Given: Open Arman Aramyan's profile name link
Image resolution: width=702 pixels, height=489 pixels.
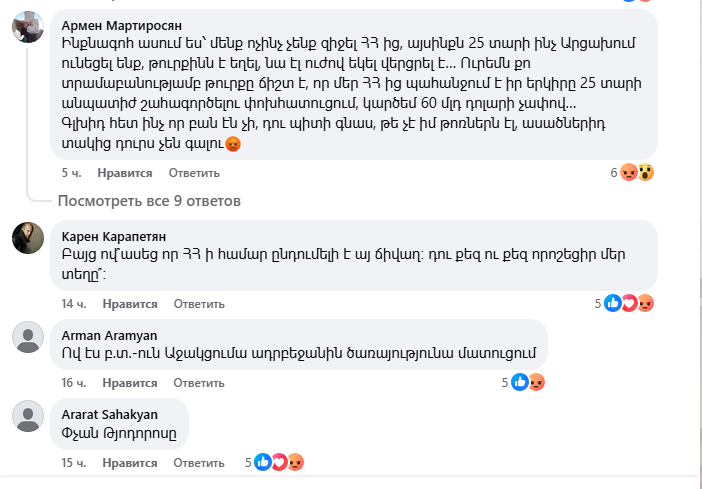Looking at the screenshot, I should (110, 335).
